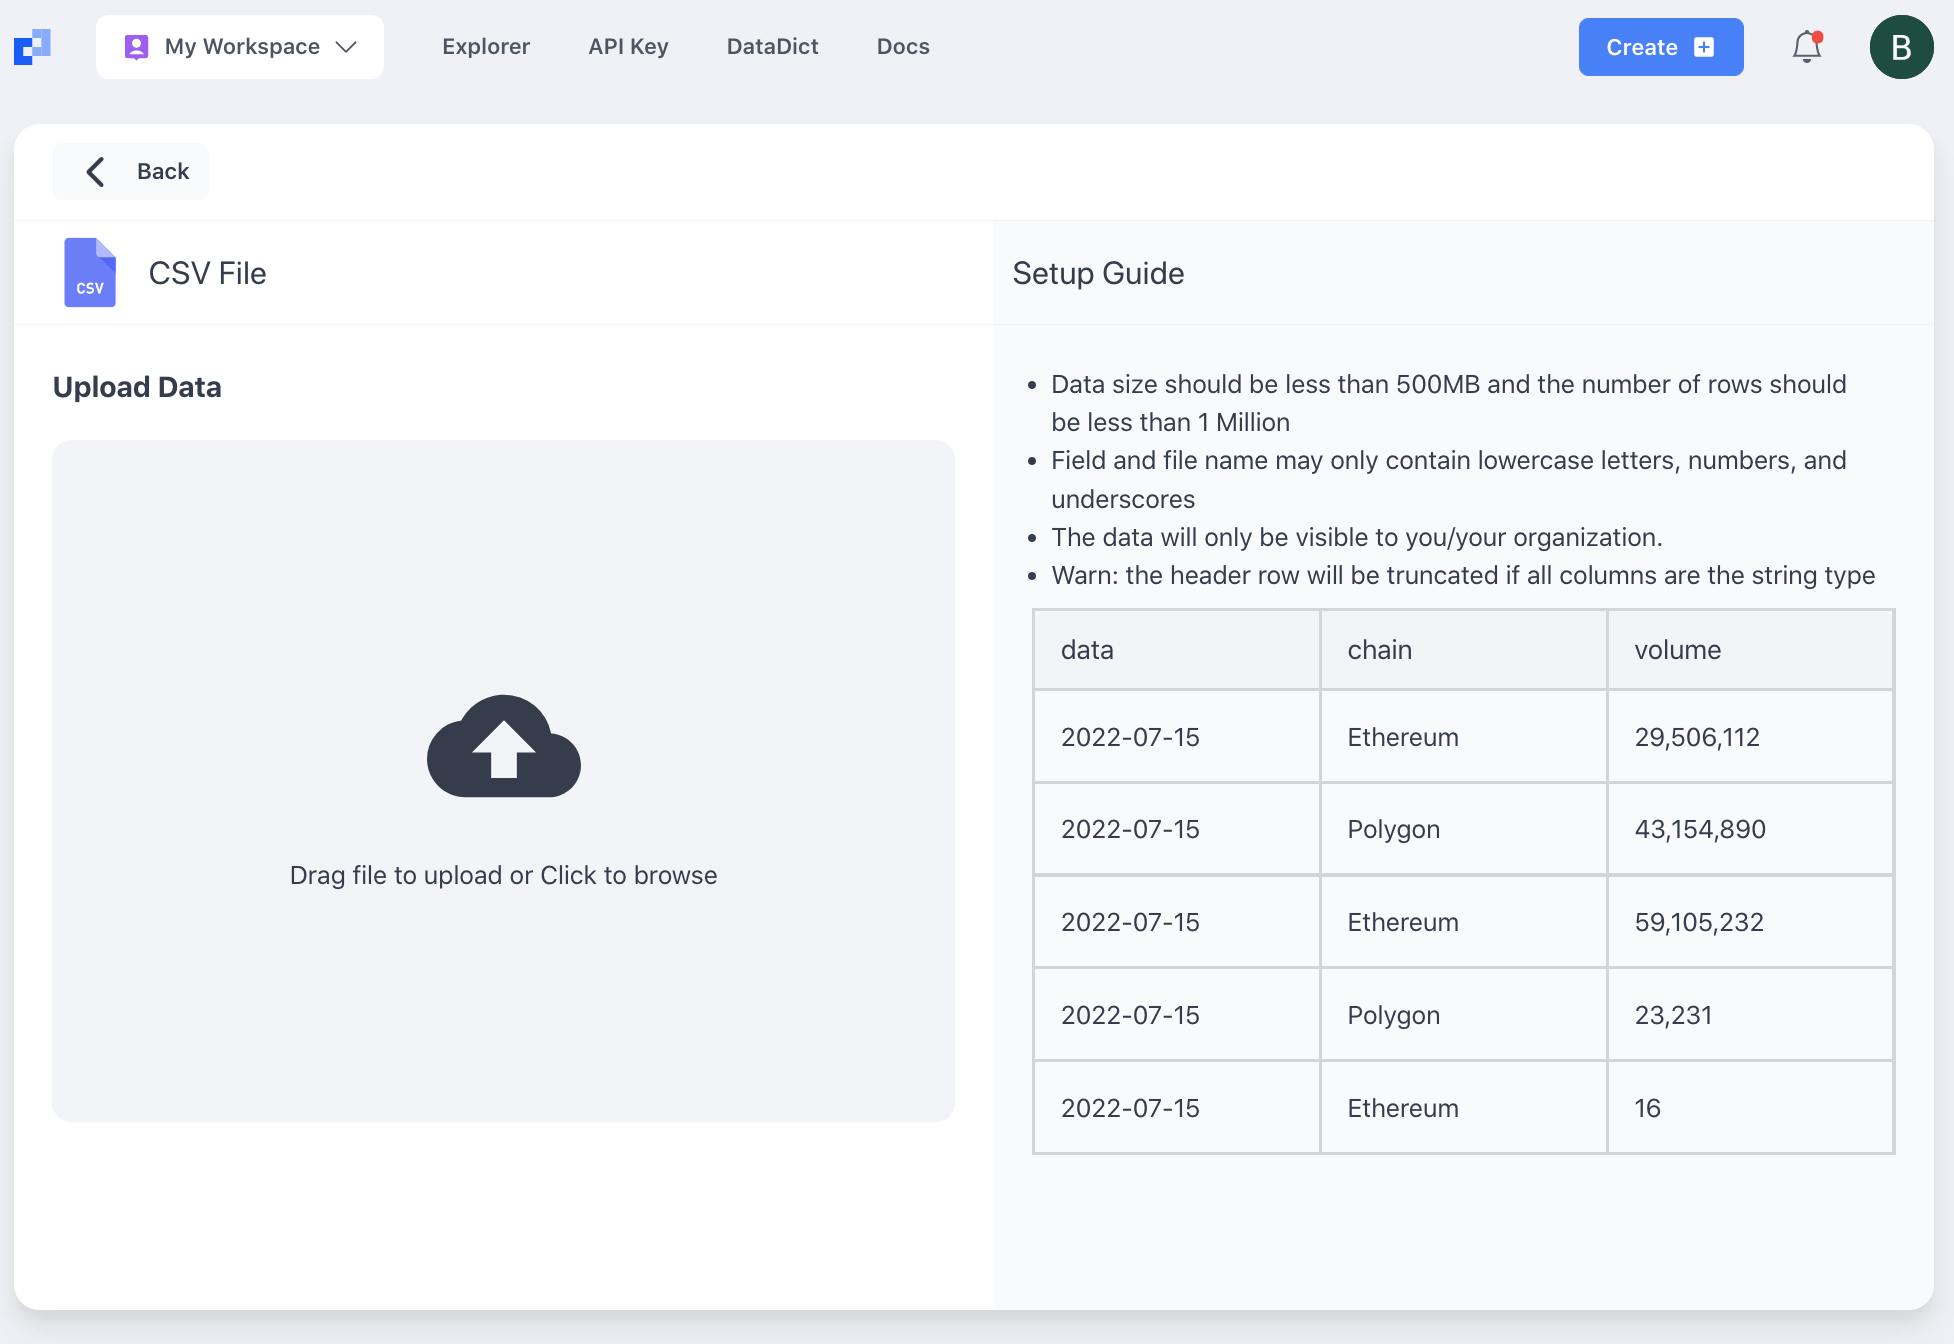Open the Explorer menu item

[486, 47]
